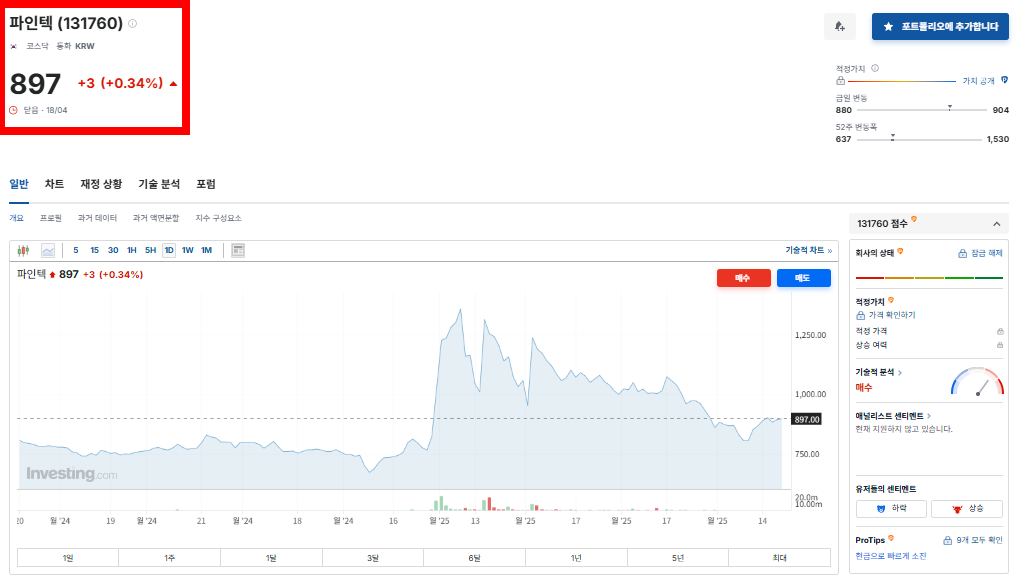This screenshot has height=575, width=1024.
Task: Select the 5 minute interval
Action: (x=76, y=250)
